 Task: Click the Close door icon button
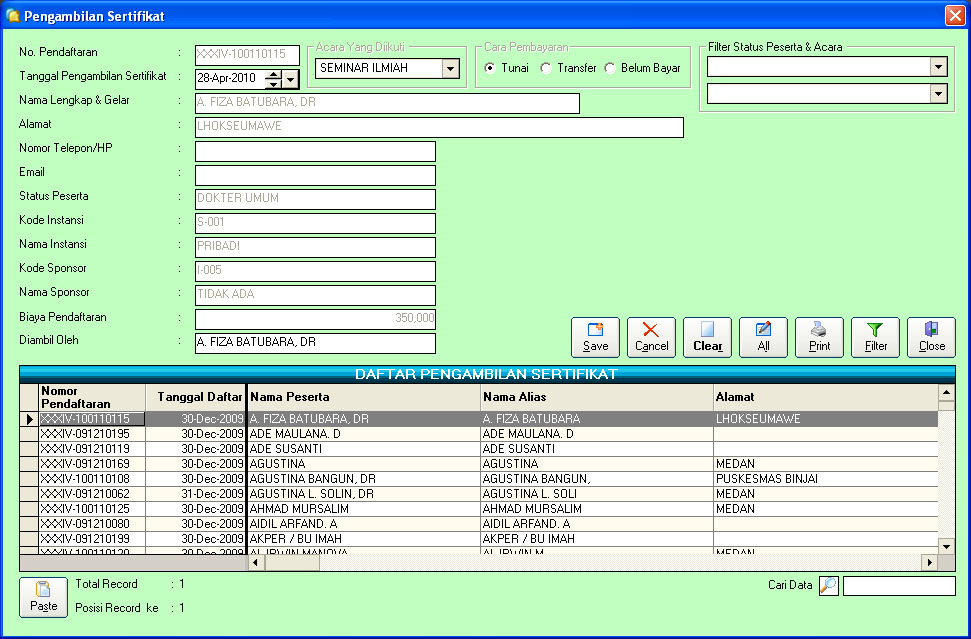931,337
